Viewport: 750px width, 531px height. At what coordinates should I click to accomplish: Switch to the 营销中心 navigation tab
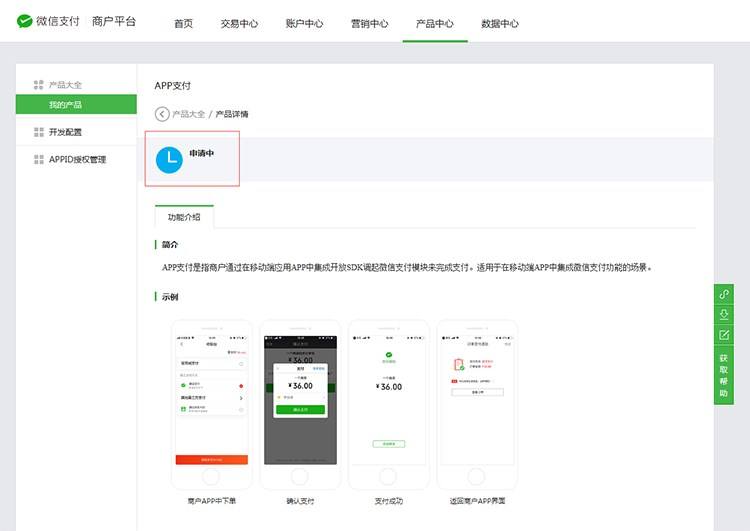coord(369,24)
